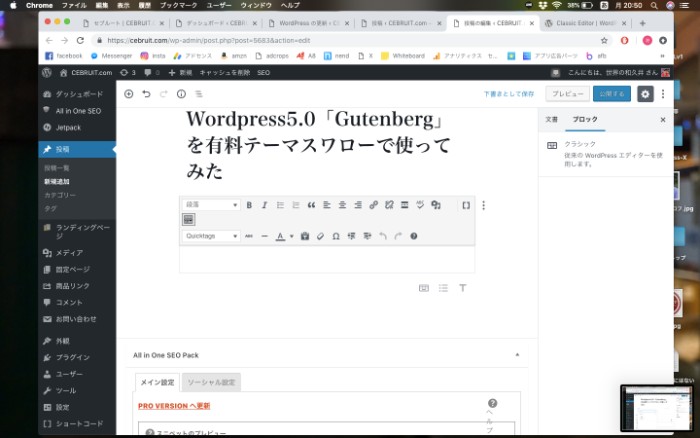Screen dimensions: 700x438
Task: Click the classic editor text area
Action: 326,259
